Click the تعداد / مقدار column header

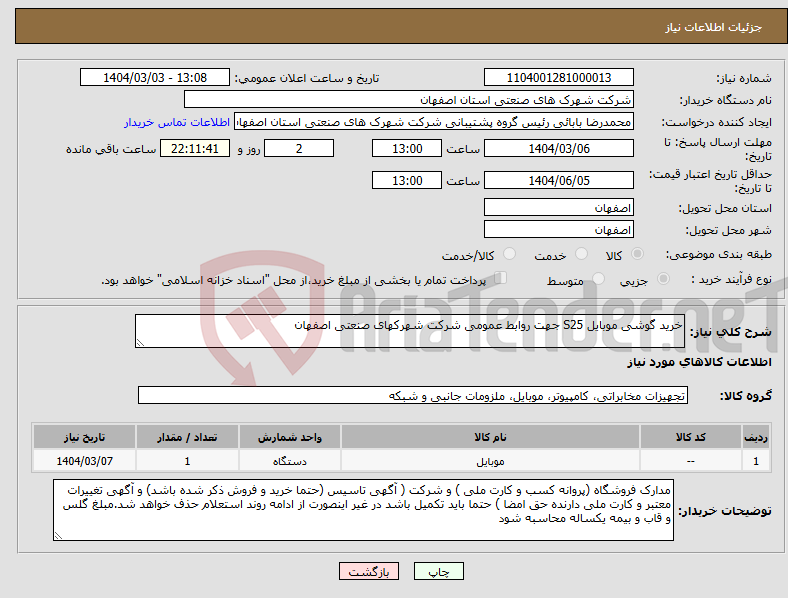point(187,437)
